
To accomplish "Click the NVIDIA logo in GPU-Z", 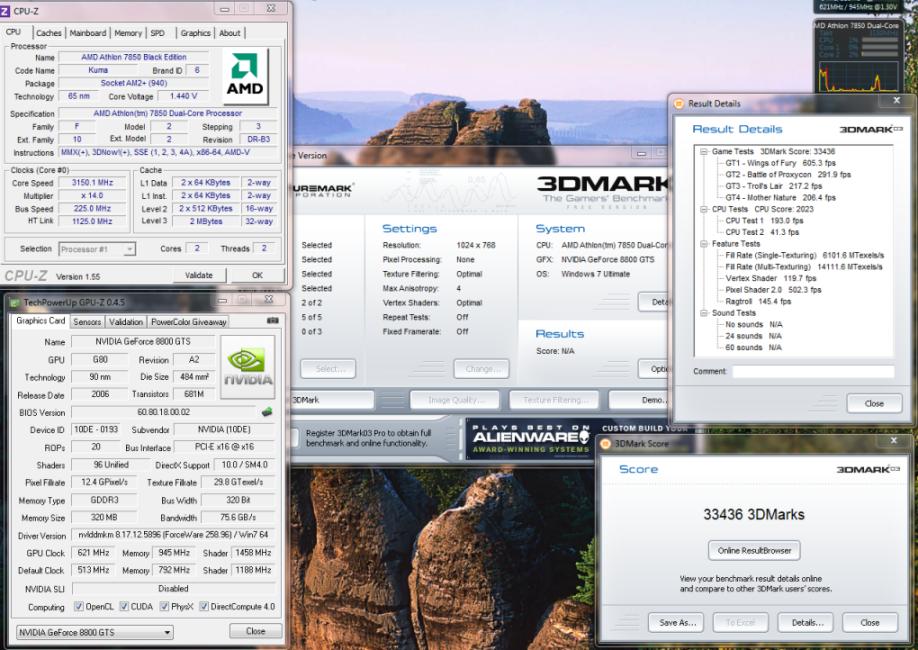I will [x=247, y=367].
